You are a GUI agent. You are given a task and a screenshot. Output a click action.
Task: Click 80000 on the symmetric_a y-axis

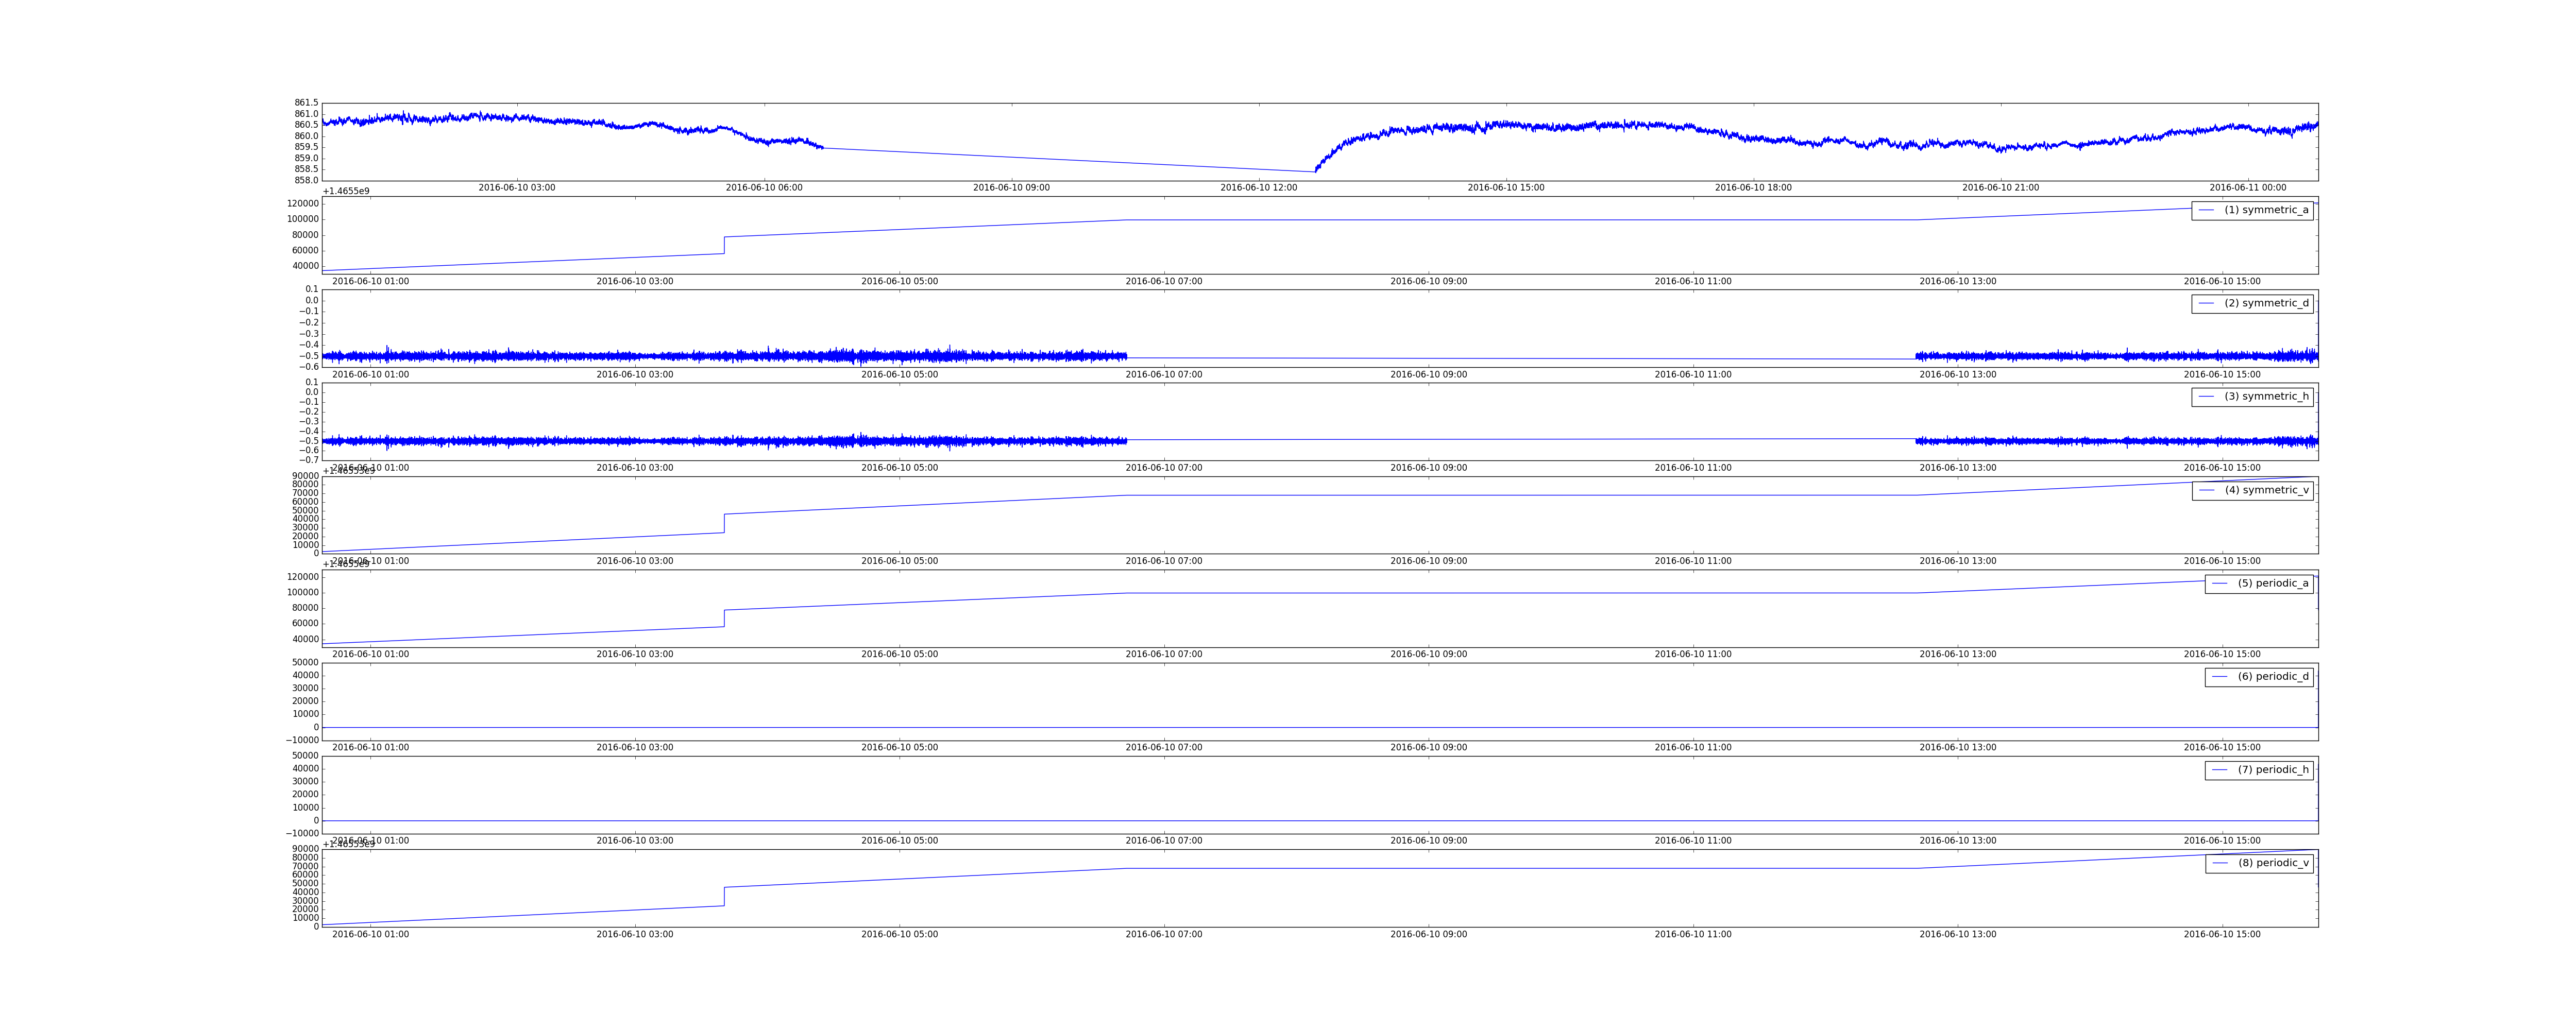pos(305,235)
